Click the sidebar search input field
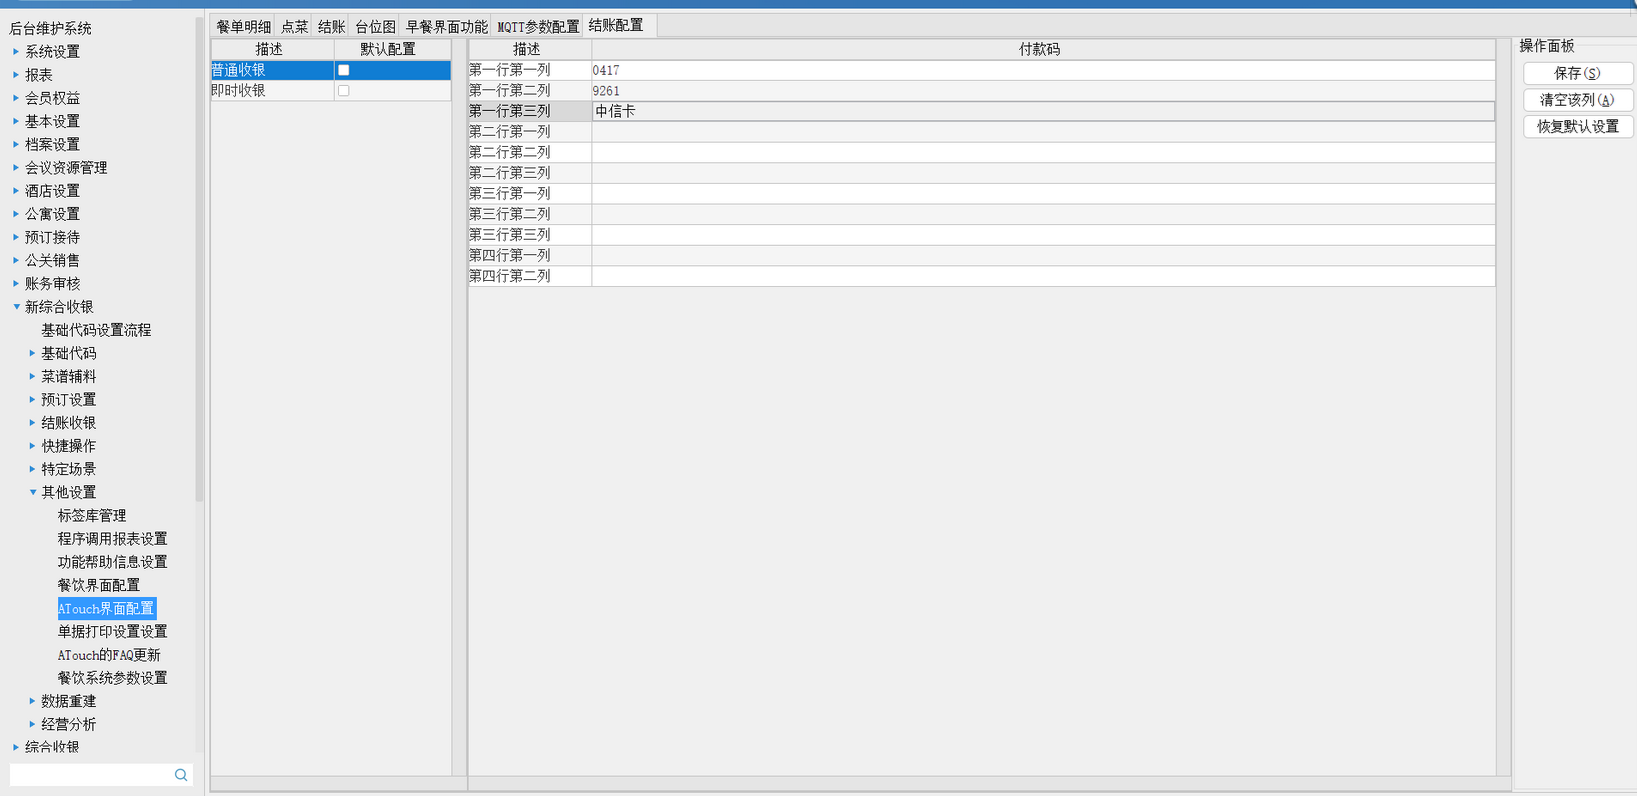The image size is (1637, 796). click(x=90, y=775)
